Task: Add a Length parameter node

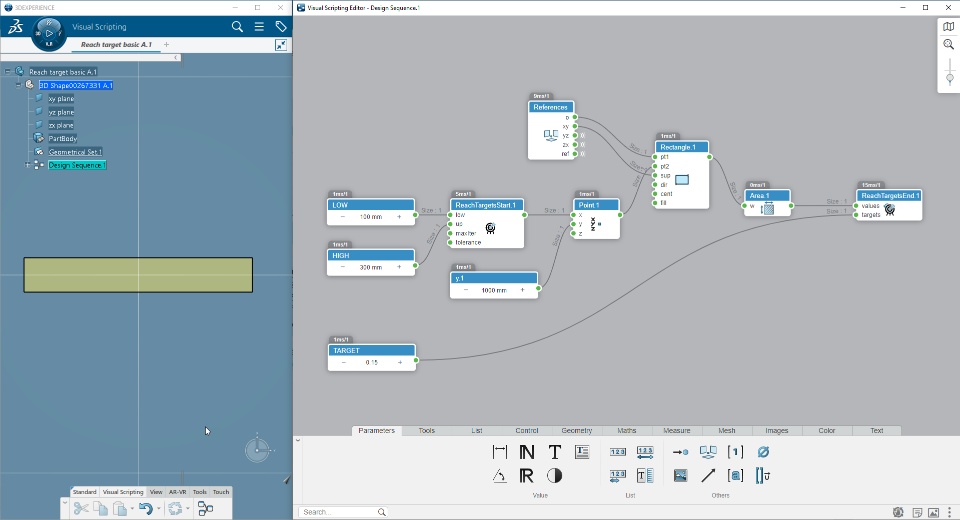Action: (500, 452)
